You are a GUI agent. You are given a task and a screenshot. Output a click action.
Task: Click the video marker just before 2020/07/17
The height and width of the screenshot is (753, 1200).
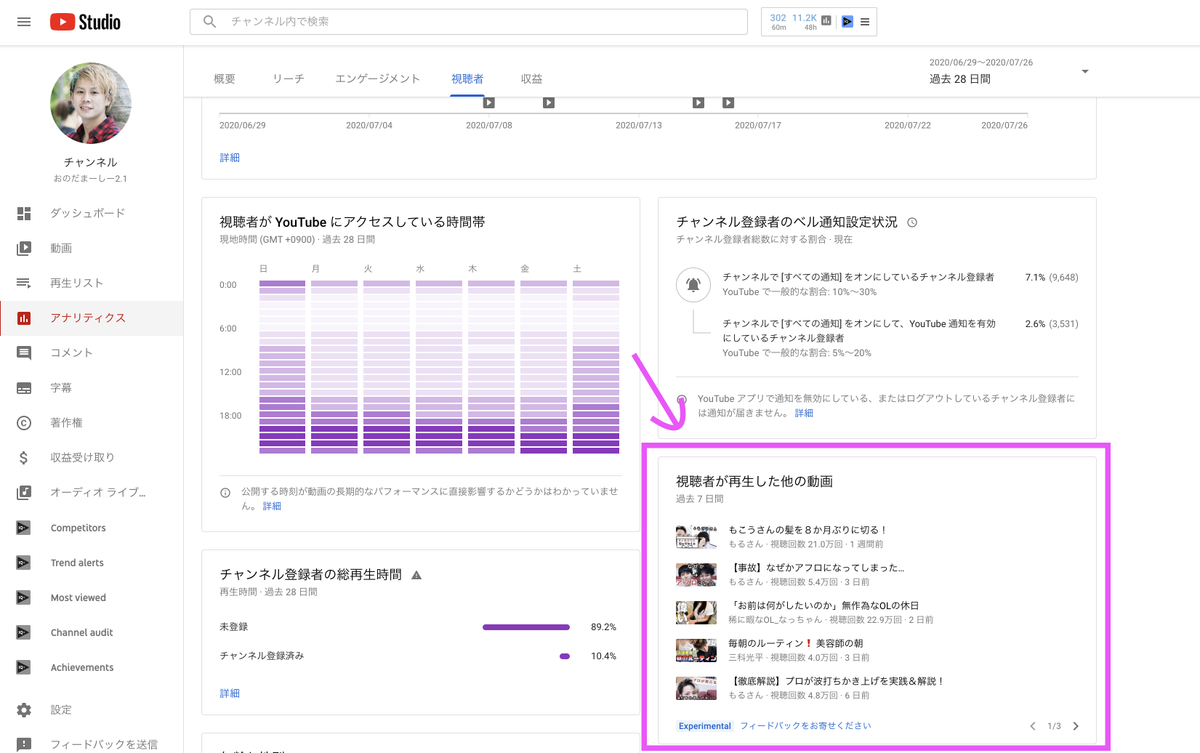pos(699,102)
